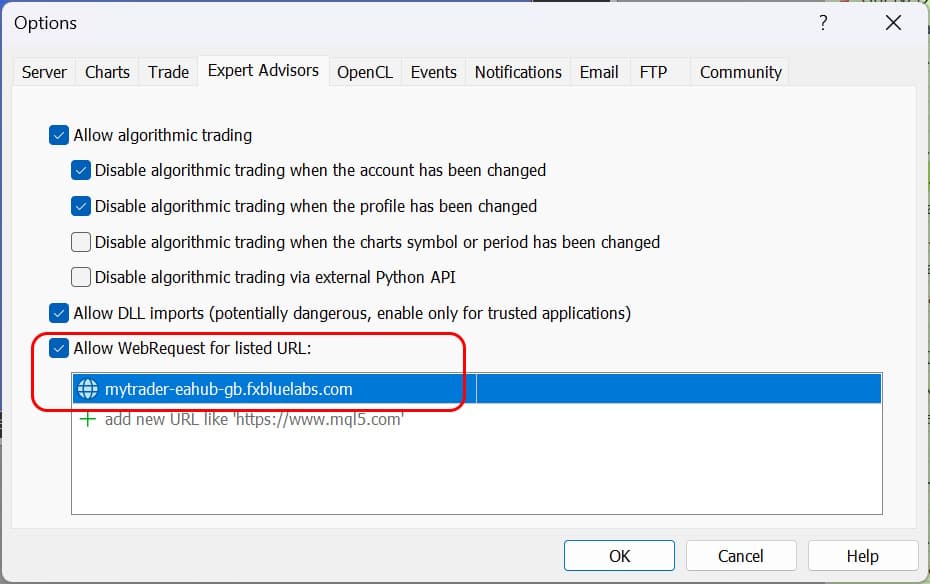Toggle Allow algorithmic trading checkbox

point(59,135)
